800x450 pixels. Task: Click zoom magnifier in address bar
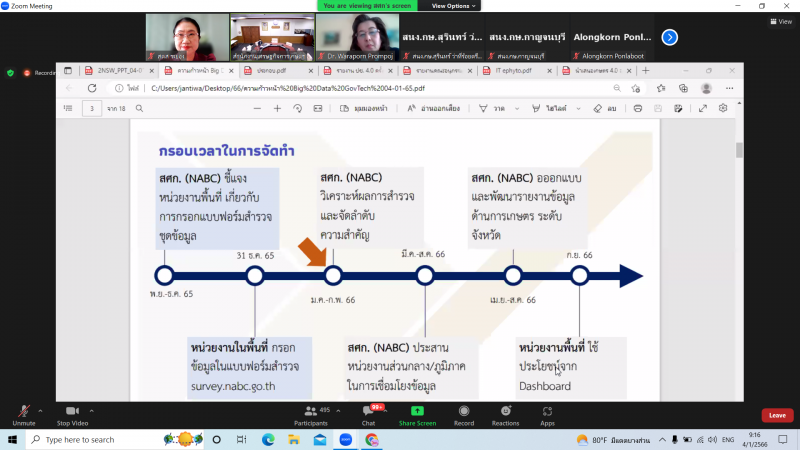point(617,88)
